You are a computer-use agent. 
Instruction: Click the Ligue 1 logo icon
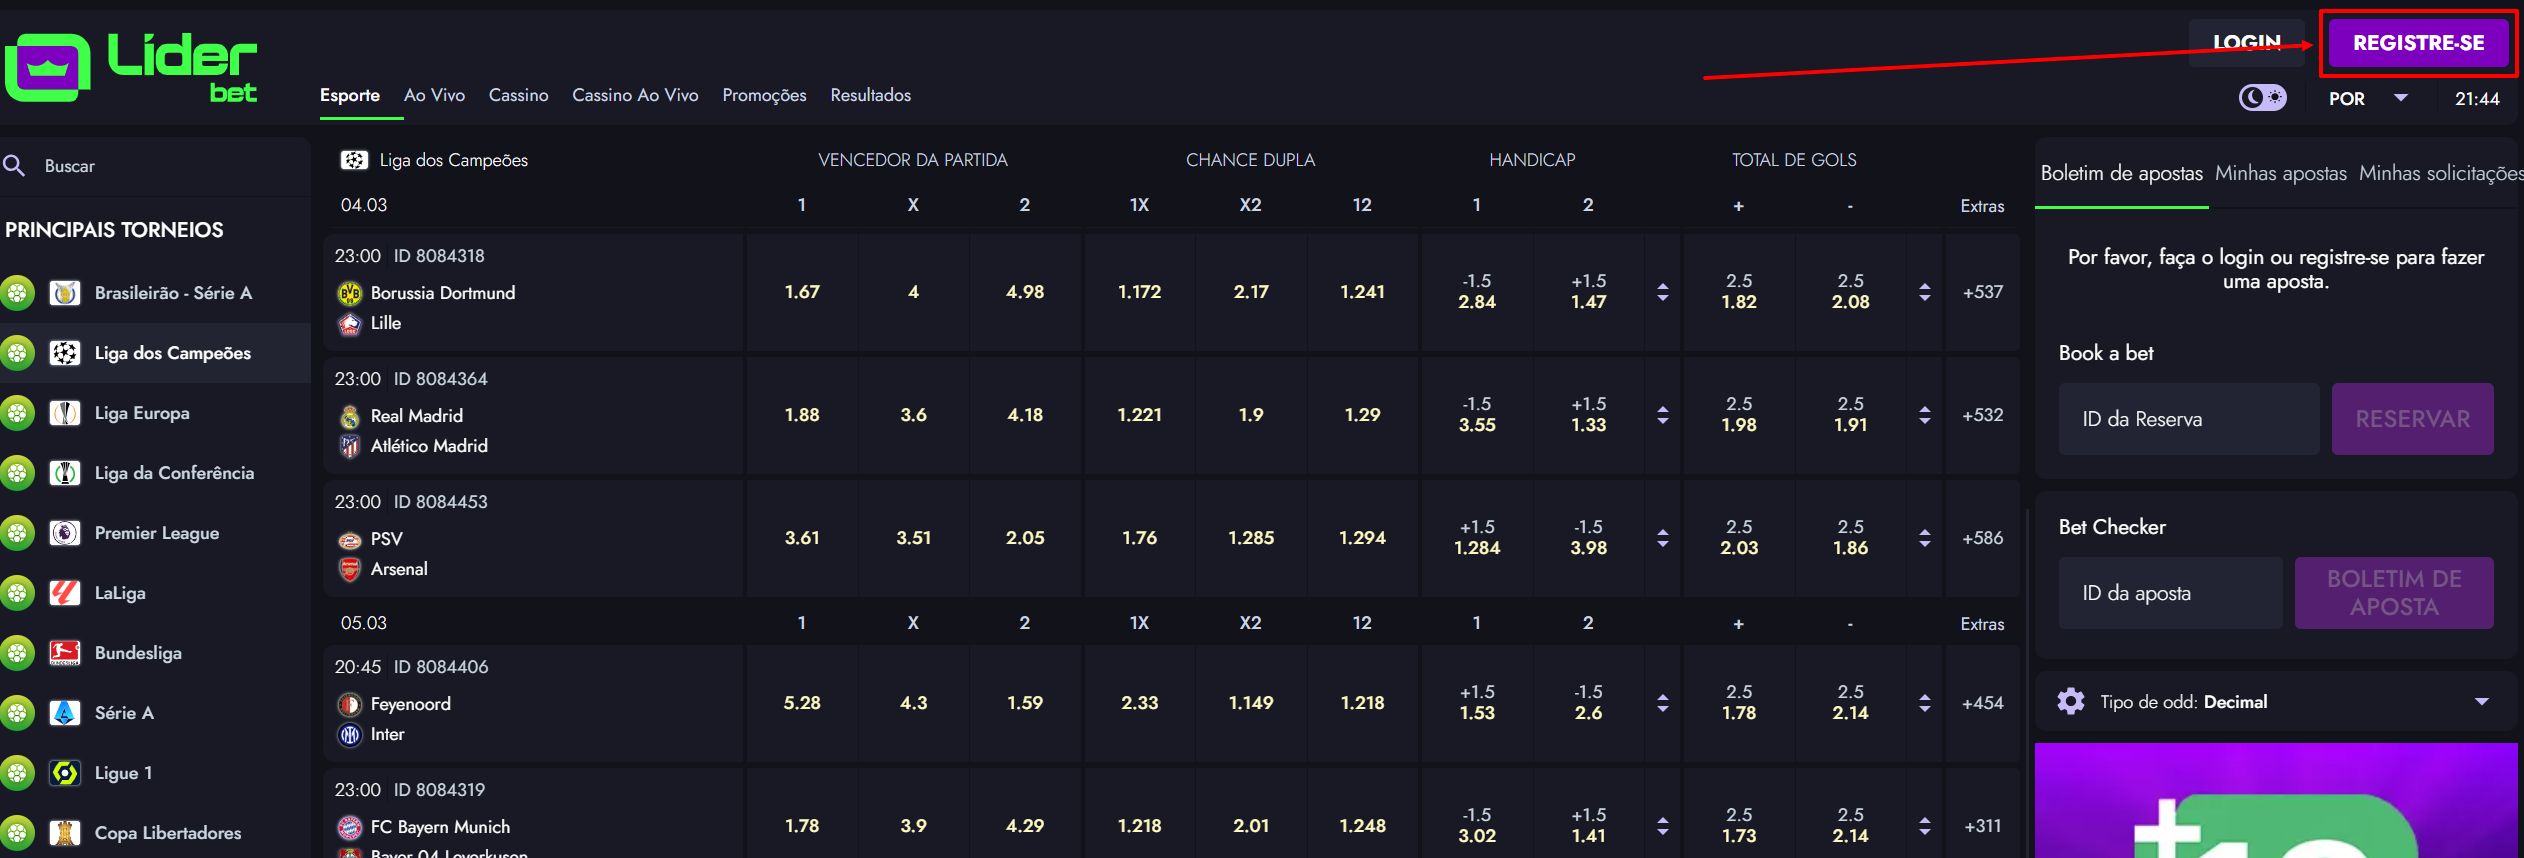click(x=65, y=773)
